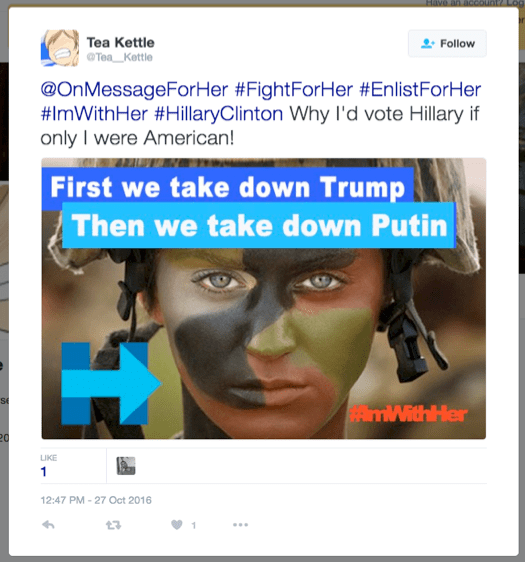Open Tea Kettle's profile avatar
The width and height of the screenshot is (525, 562).
[x=59, y=48]
